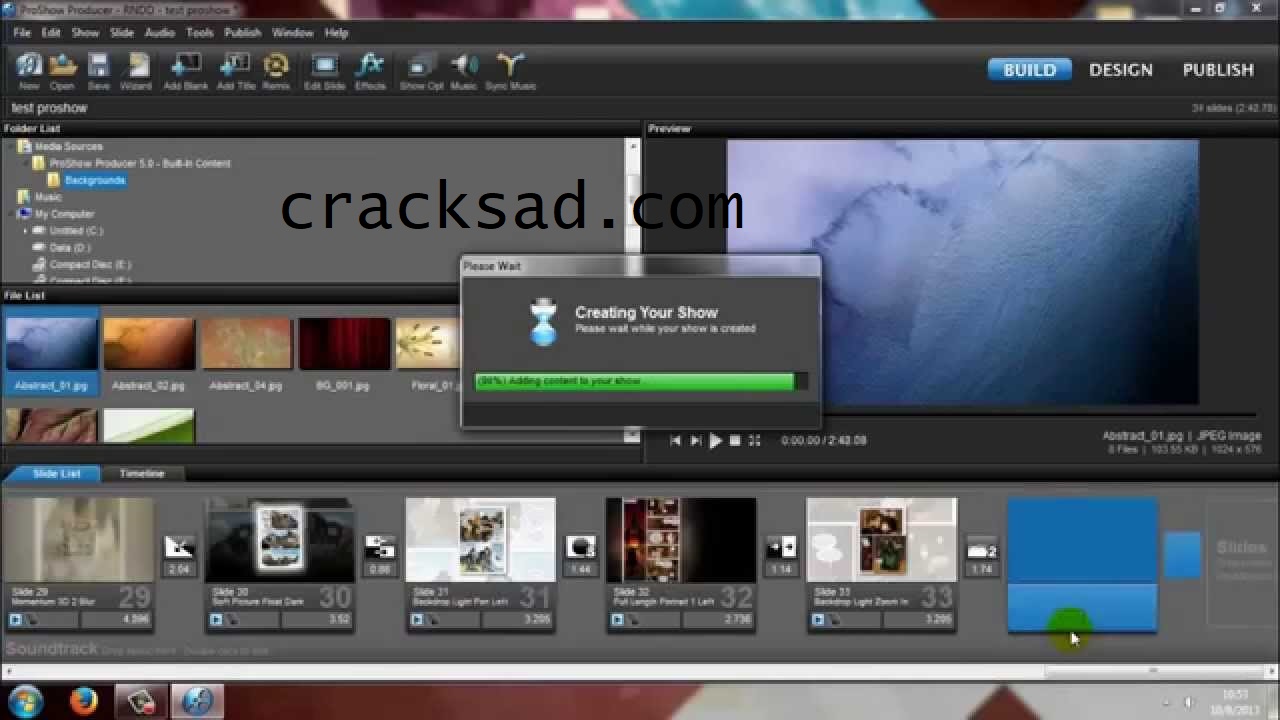Switch to the BUILD workspace

click(x=1030, y=70)
